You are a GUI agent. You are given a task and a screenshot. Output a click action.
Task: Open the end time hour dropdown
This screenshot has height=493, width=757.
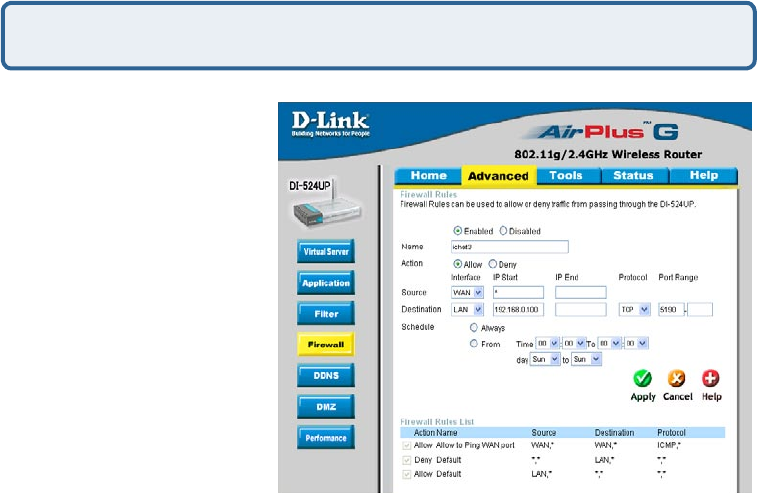point(609,343)
